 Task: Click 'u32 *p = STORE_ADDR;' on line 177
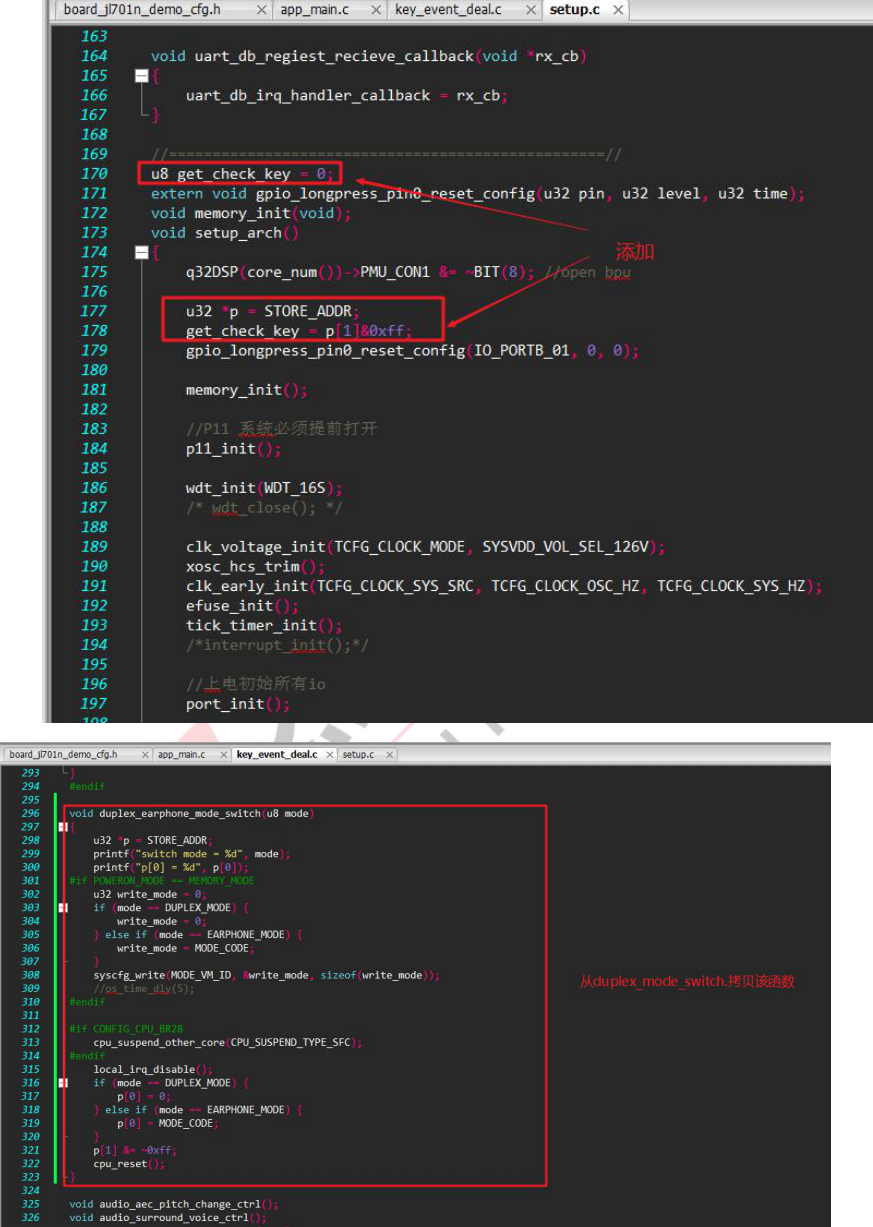click(273, 311)
